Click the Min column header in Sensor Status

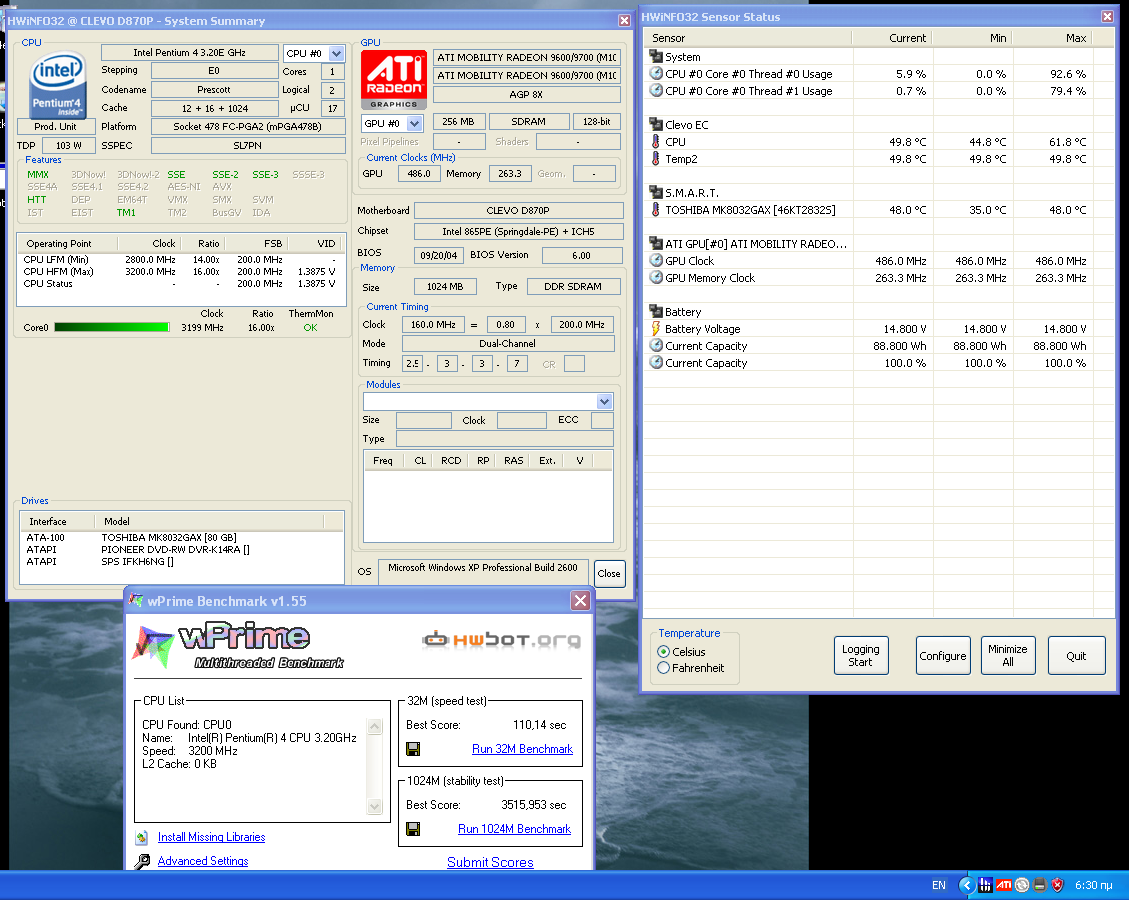[x=973, y=37]
